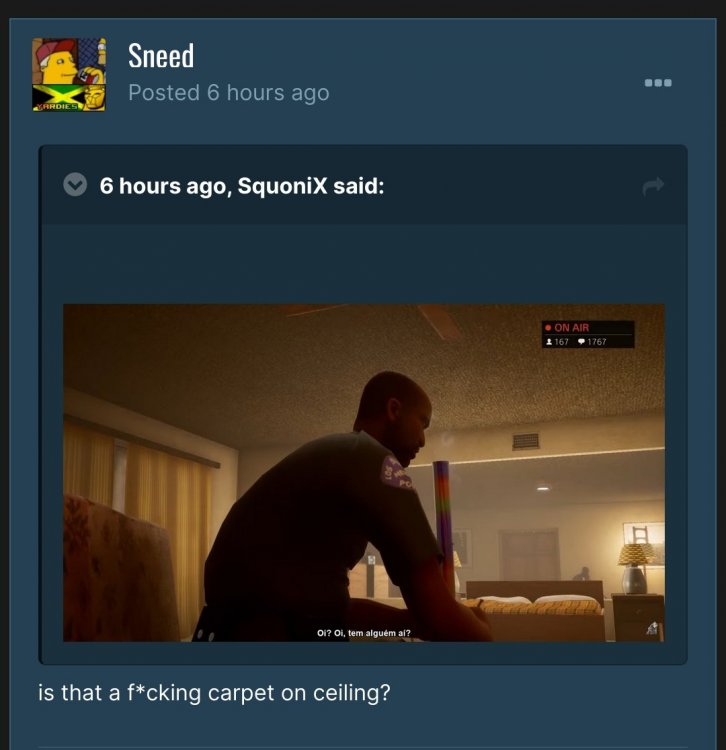Image resolution: width=726 pixels, height=750 pixels.
Task: Open Sneed's avatar profile picture
Action: 69,75
